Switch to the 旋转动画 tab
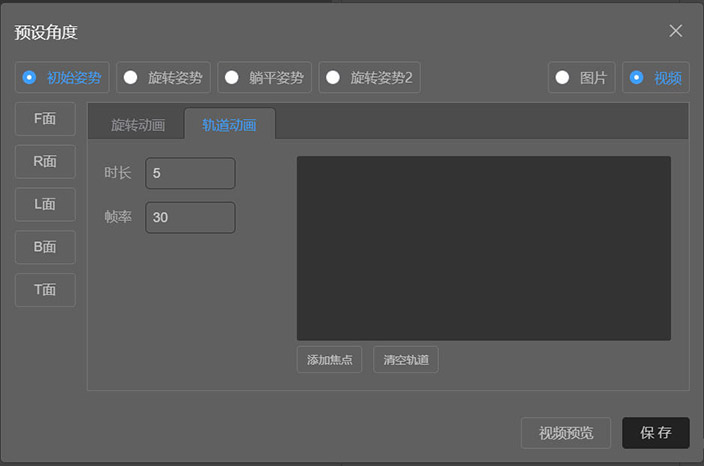 pyautogui.click(x=138, y=126)
